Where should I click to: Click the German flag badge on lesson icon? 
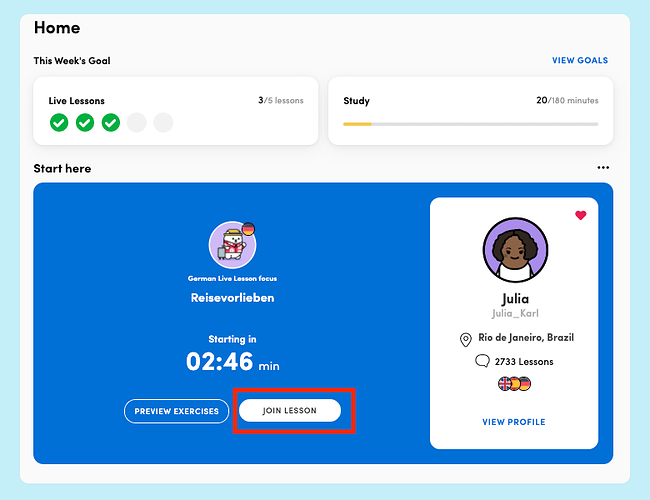248,229
